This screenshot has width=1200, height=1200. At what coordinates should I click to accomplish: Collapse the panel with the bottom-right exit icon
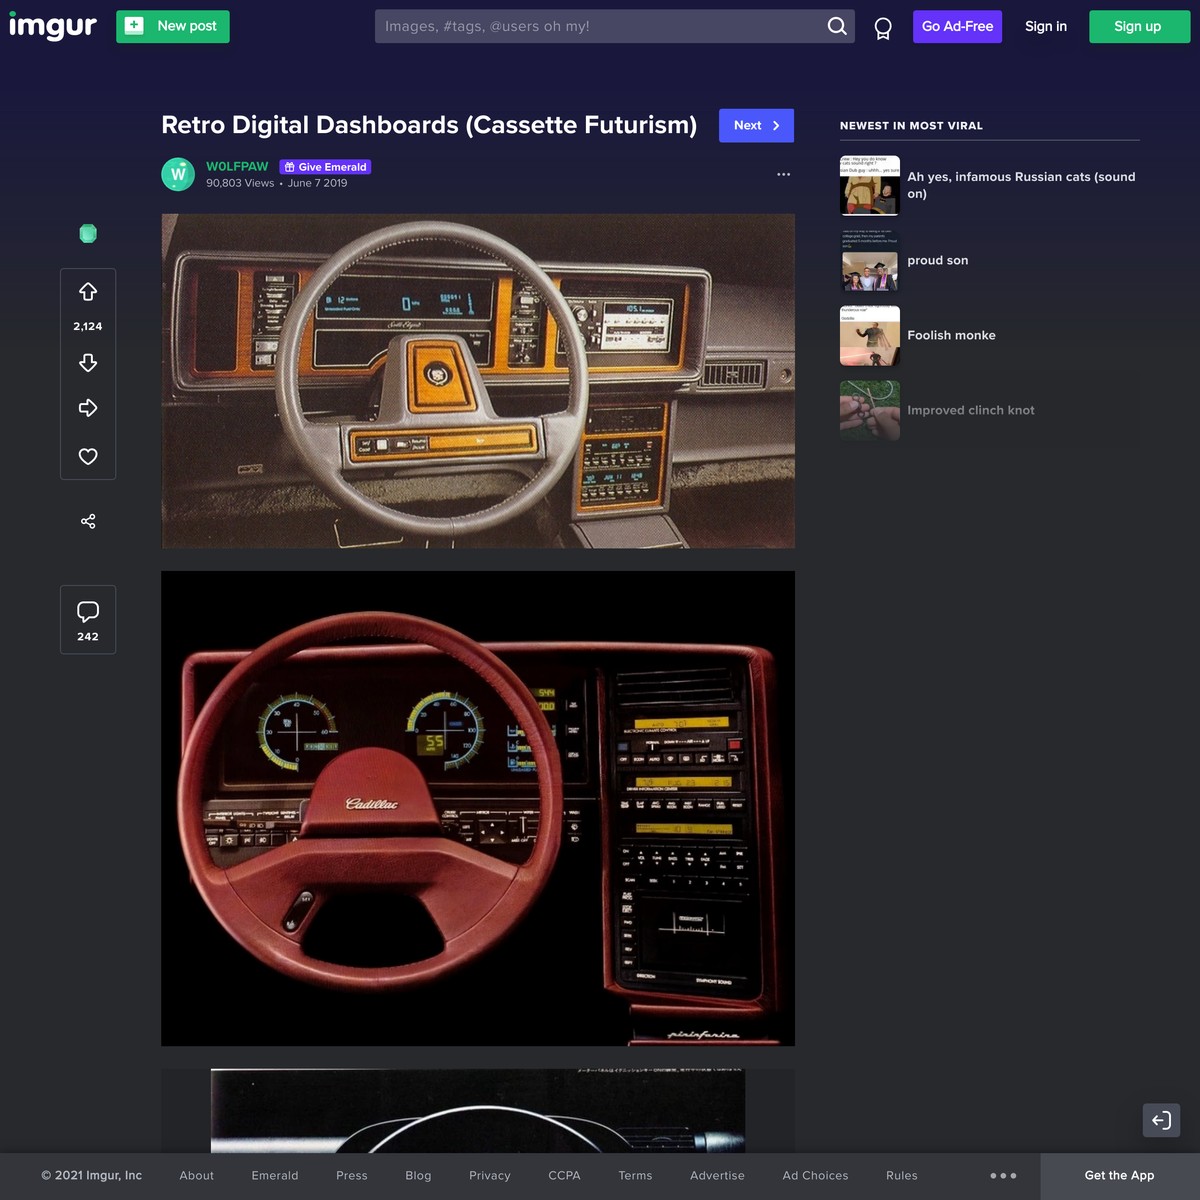1161,1121
